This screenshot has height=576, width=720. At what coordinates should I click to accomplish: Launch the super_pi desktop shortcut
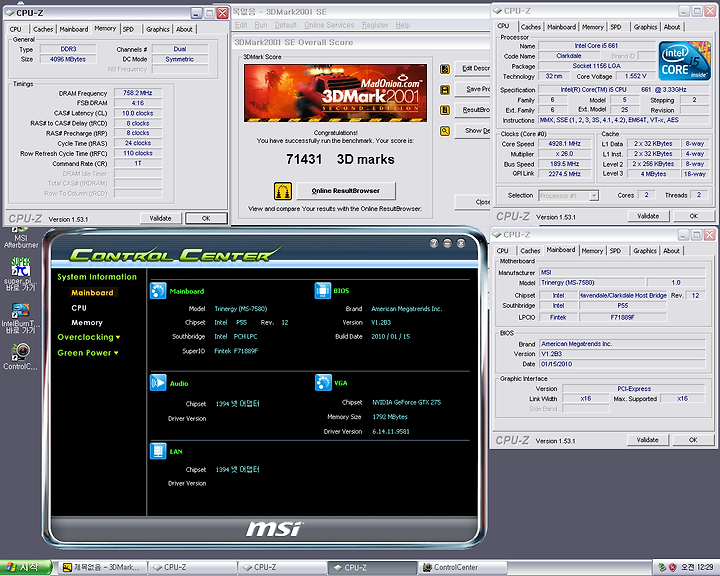(20, 274)
